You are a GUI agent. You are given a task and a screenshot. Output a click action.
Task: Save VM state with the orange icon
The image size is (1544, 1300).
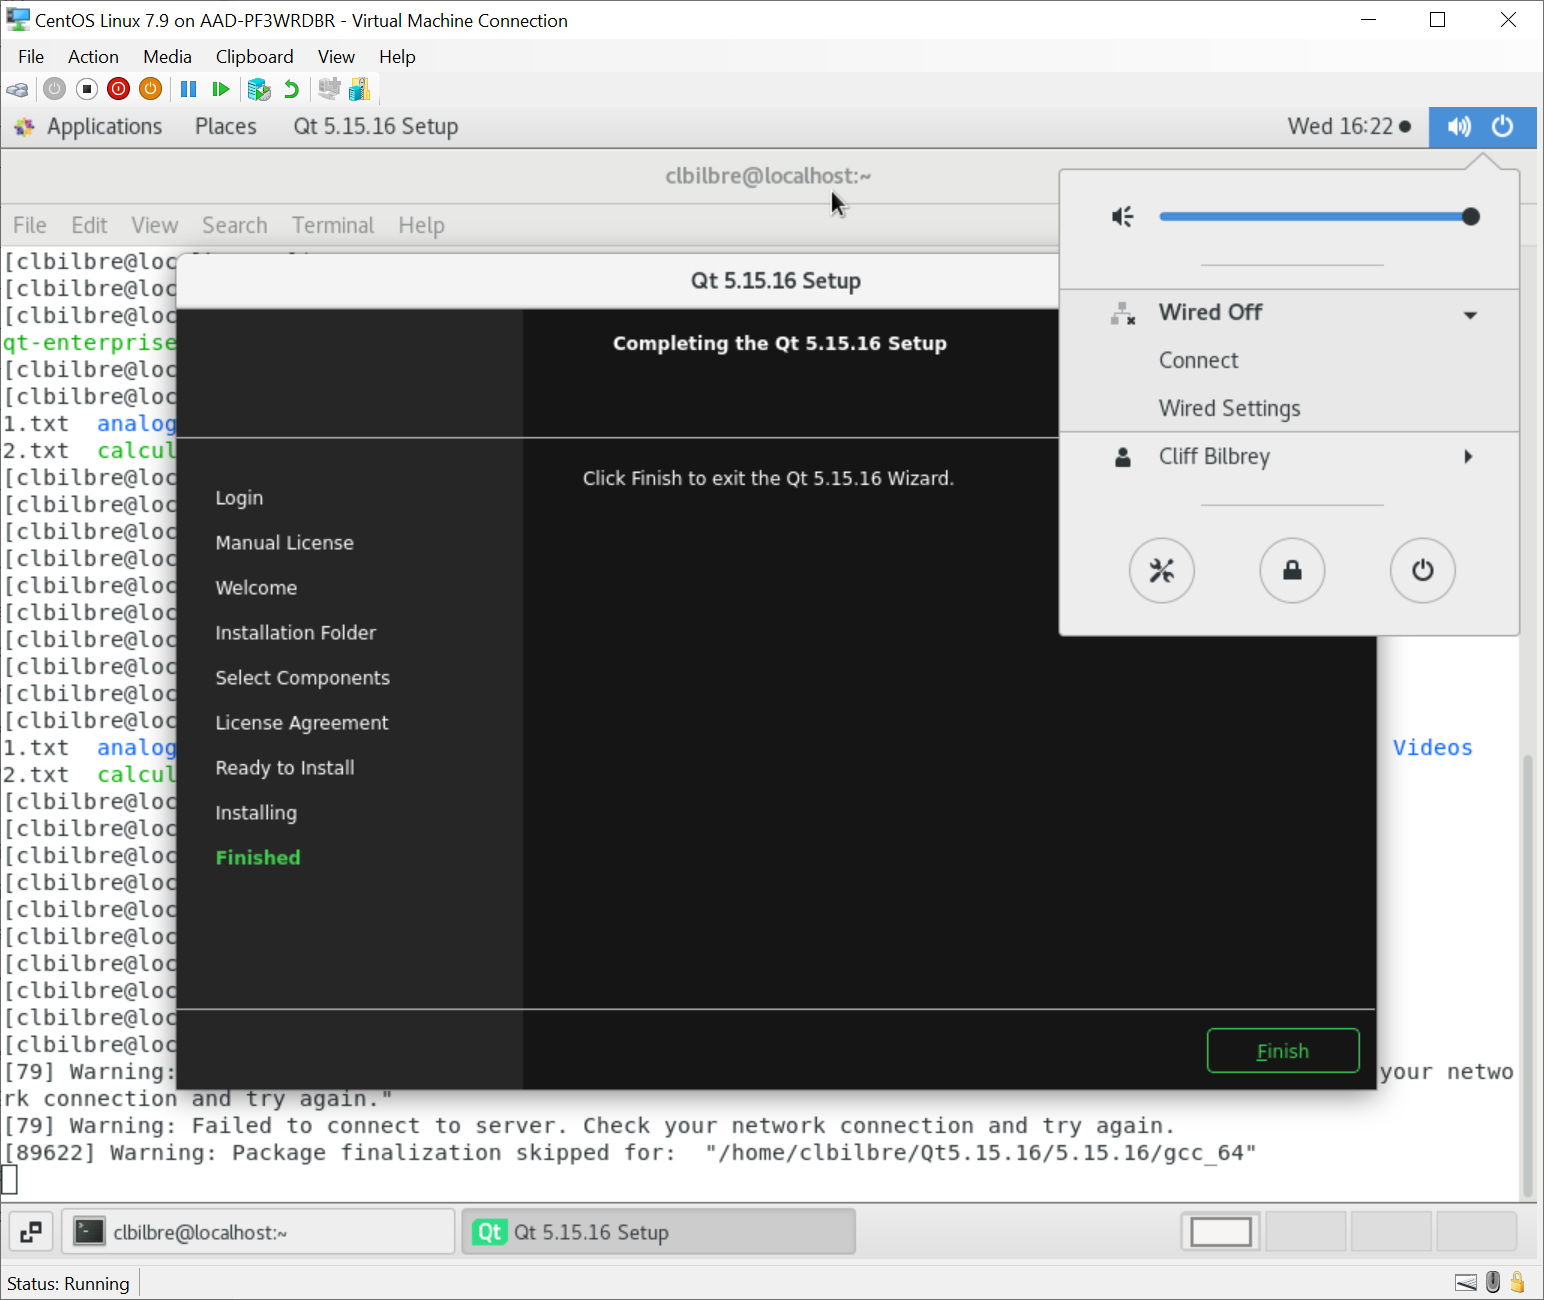(151, 90)
